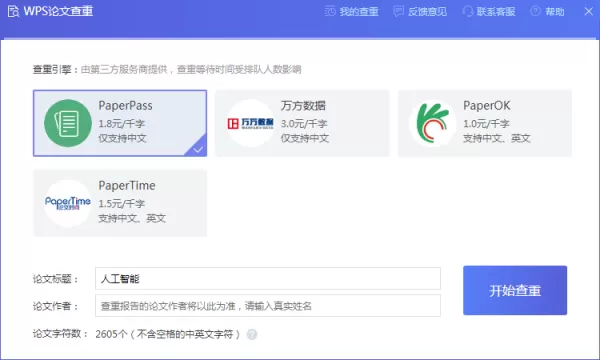Select the 万方数据 engine card
The height and width of the screenshot is (360, 600).
[x=302, y=123]
